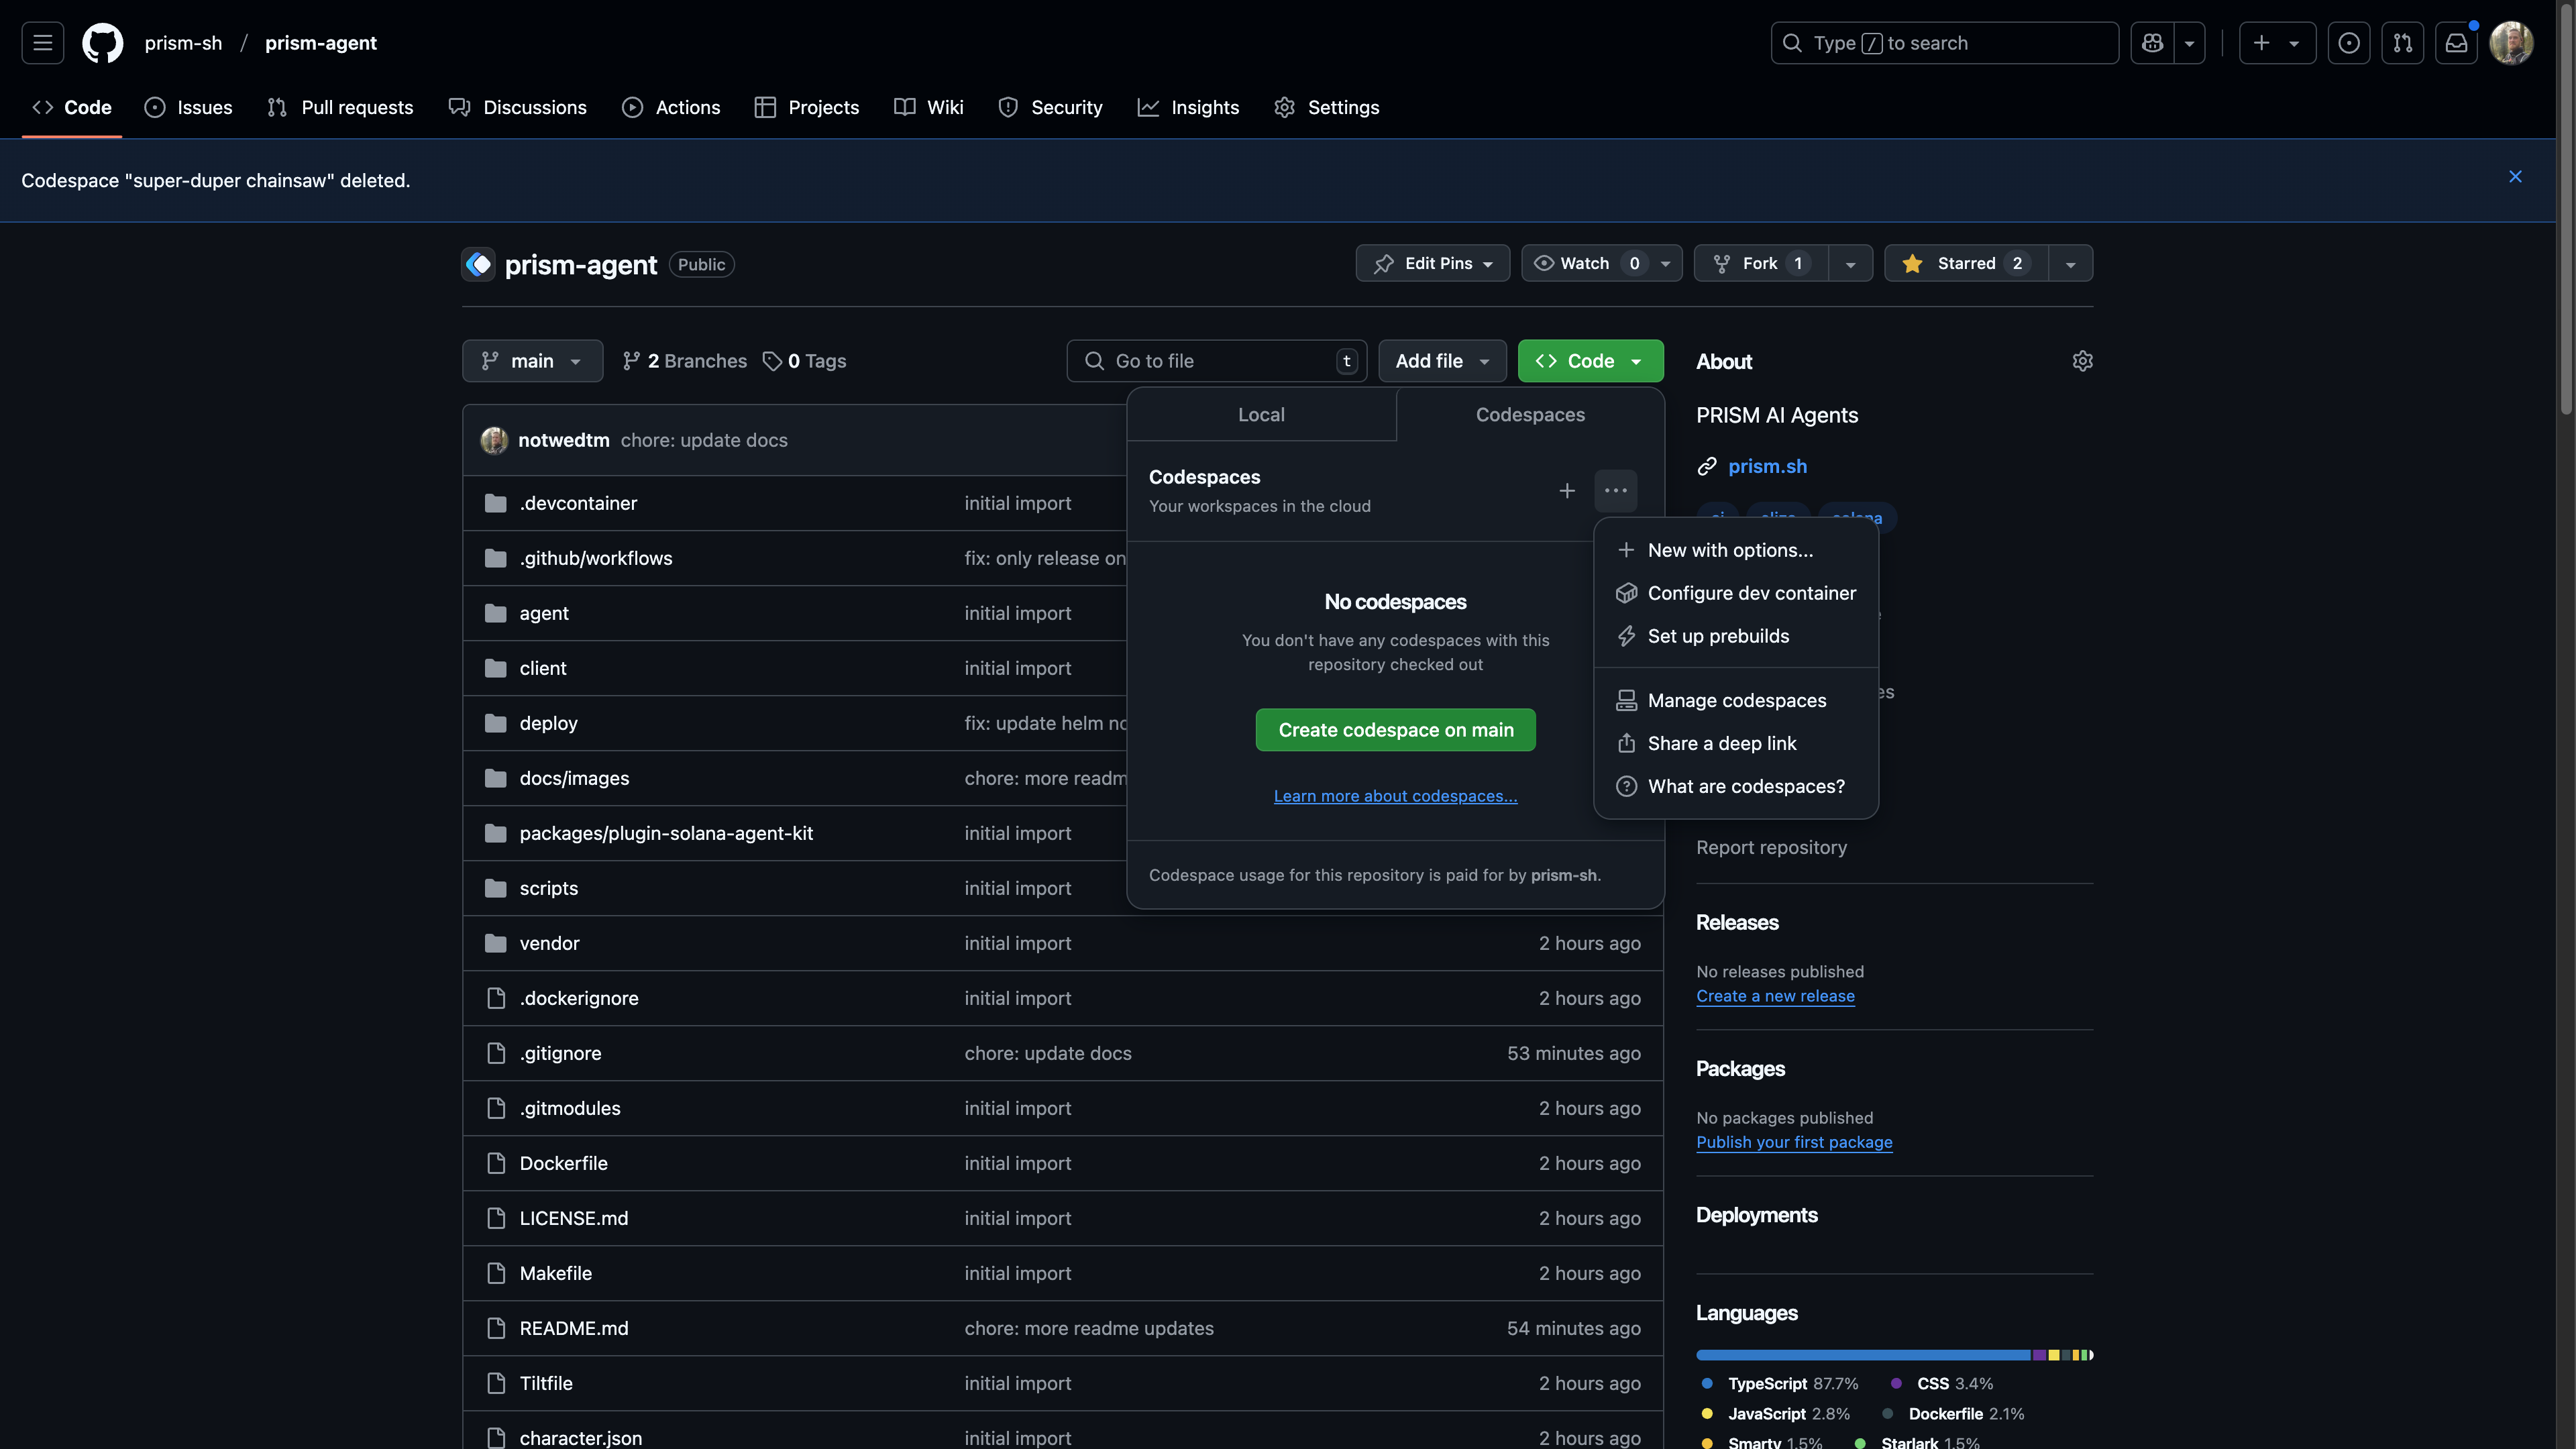Open the Actions tab

pyautogui.click(x=671, y=107)
